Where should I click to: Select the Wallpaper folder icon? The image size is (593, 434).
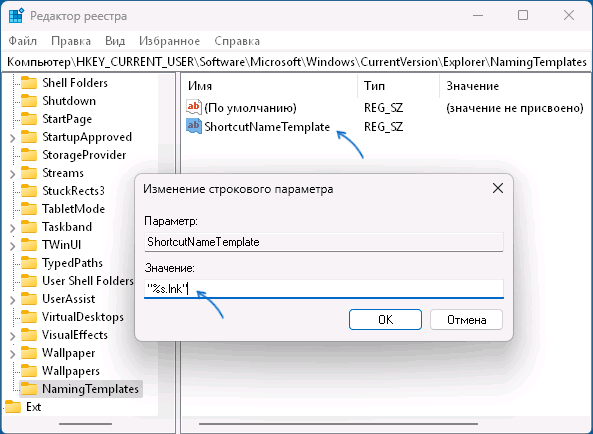coord(29,353)
